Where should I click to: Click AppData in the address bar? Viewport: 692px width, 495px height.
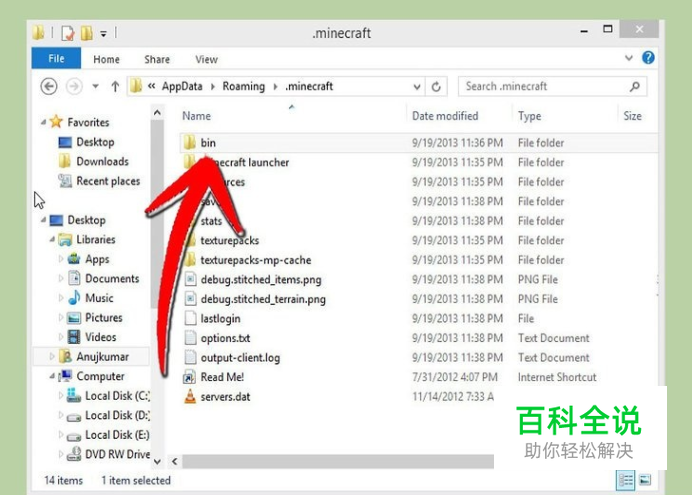tap(182, 86)
